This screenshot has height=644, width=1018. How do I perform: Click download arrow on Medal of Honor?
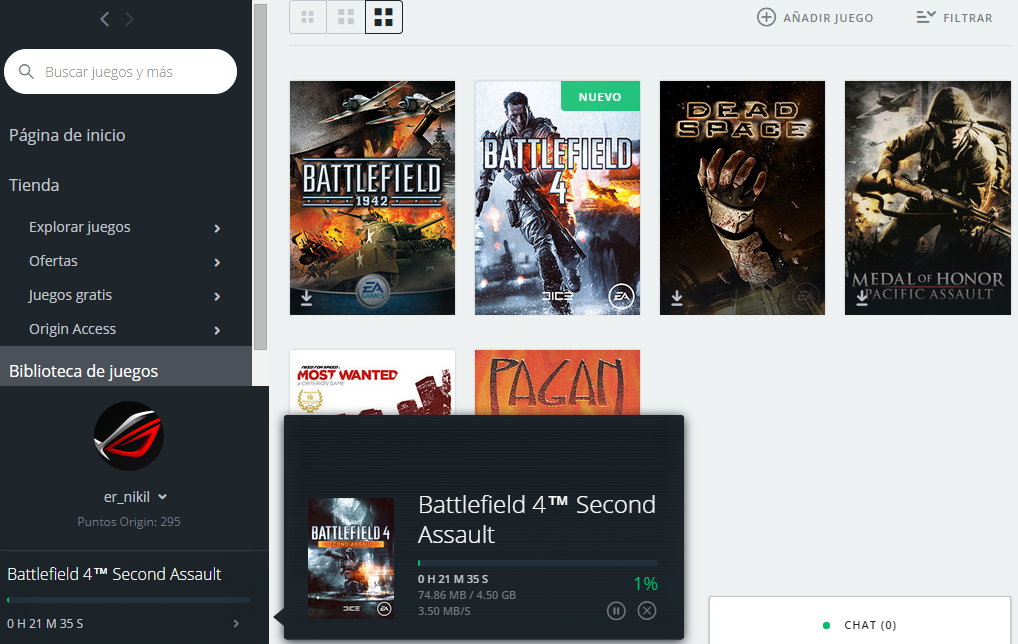click(862, 297)
